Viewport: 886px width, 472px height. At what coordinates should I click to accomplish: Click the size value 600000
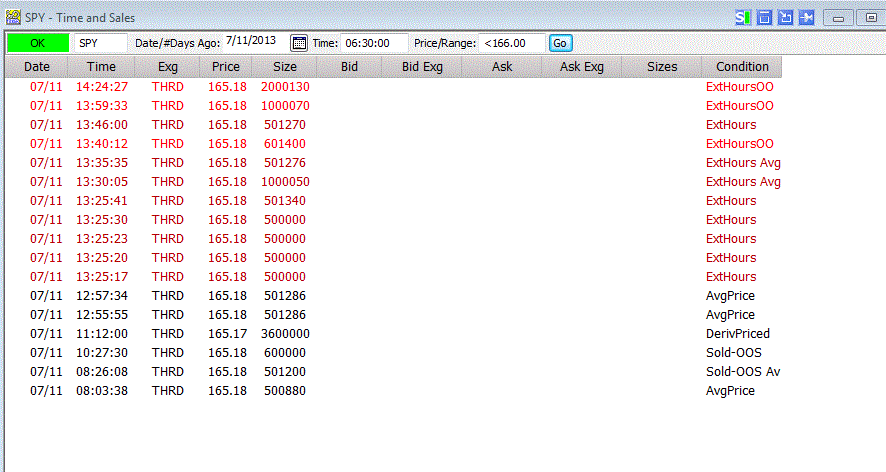(x=285, y=353)
